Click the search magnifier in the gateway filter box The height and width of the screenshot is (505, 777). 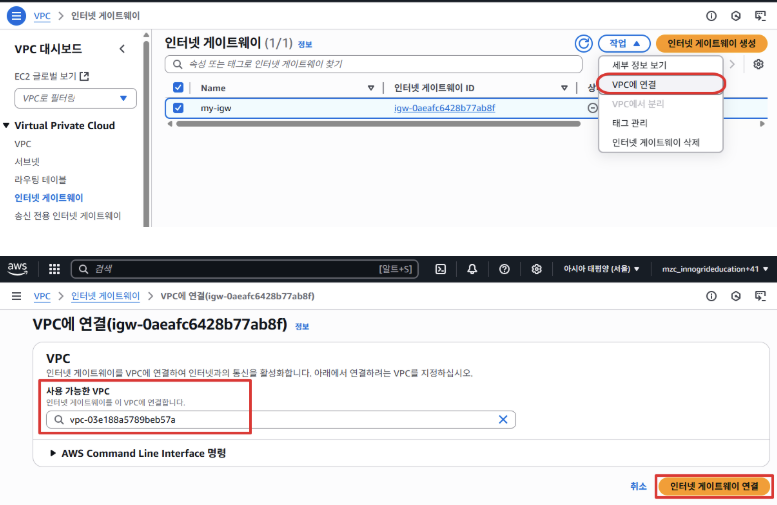pyautogui.click(x=177, y=64)
